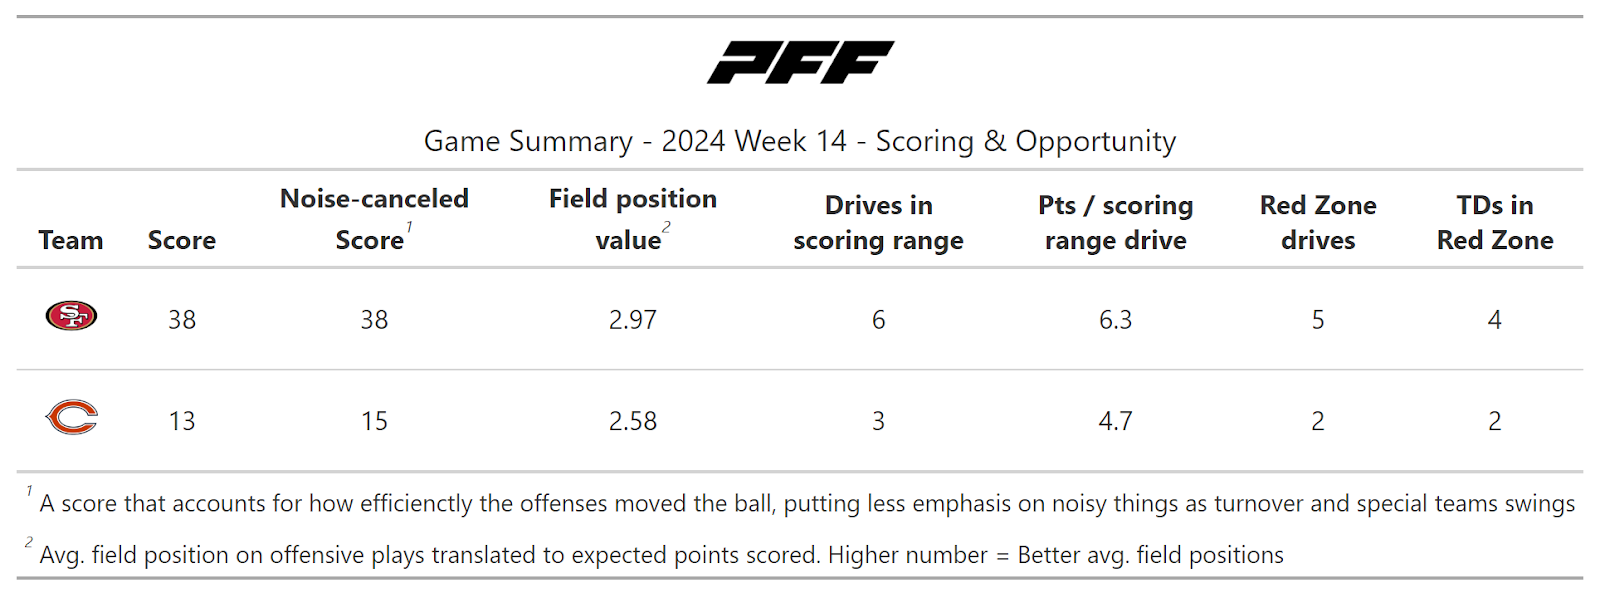Click the field position footnote text
Image resolution: width=1600 pixels, height=593 pixels.
[x=661, y=555]
